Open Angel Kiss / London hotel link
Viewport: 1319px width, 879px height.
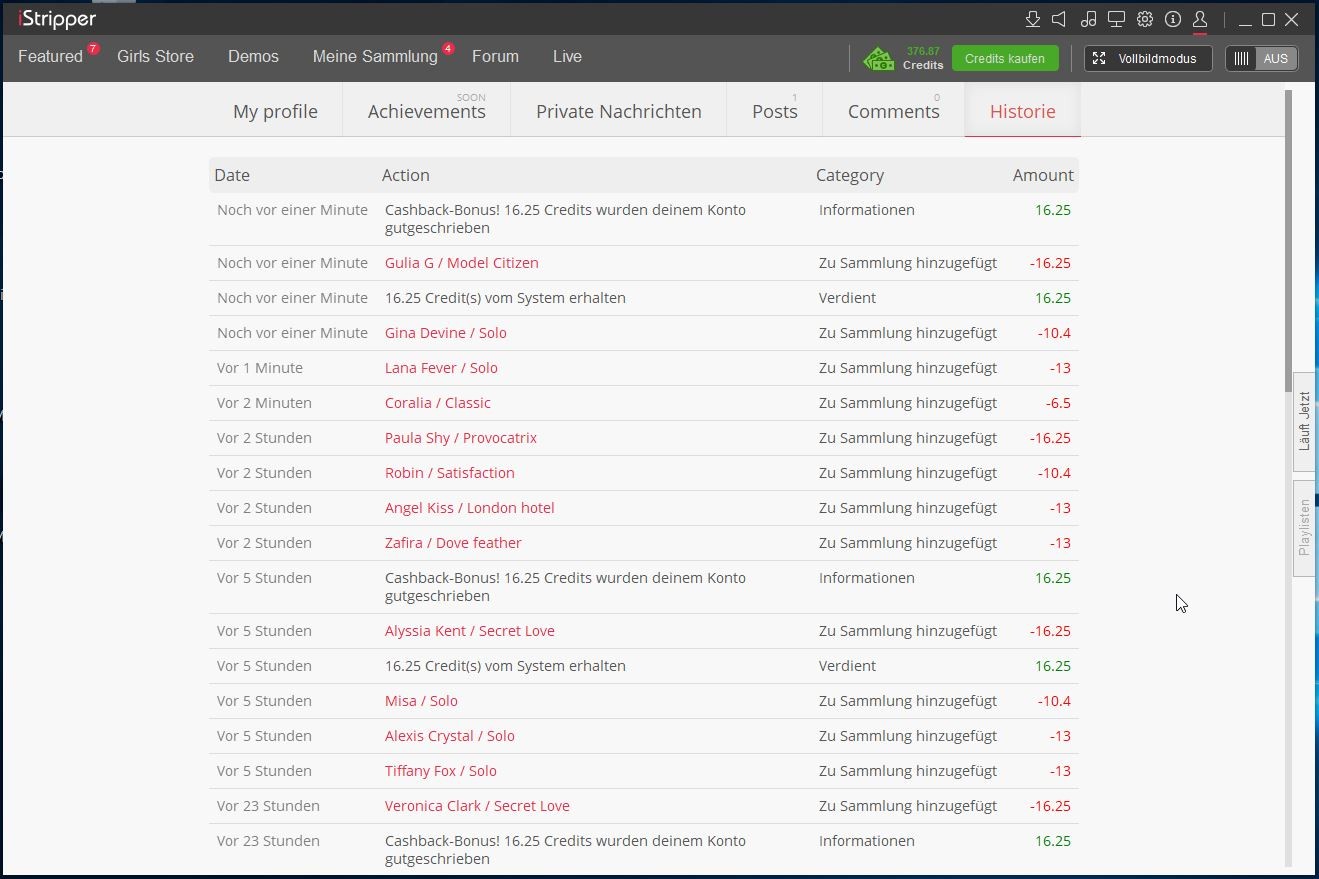(470, 508)
